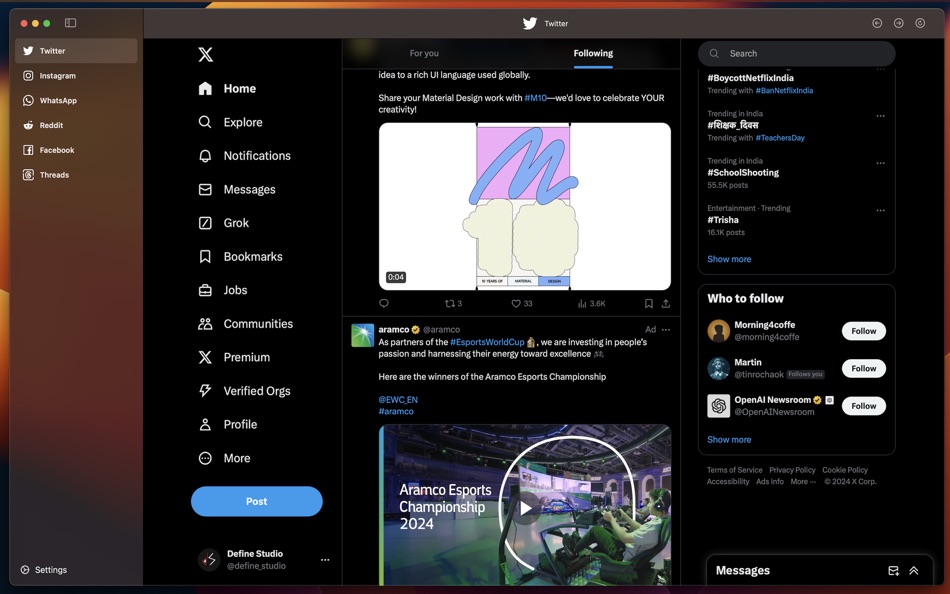
Task: Open aramco ad options dots
Action: tap(666, 330)
